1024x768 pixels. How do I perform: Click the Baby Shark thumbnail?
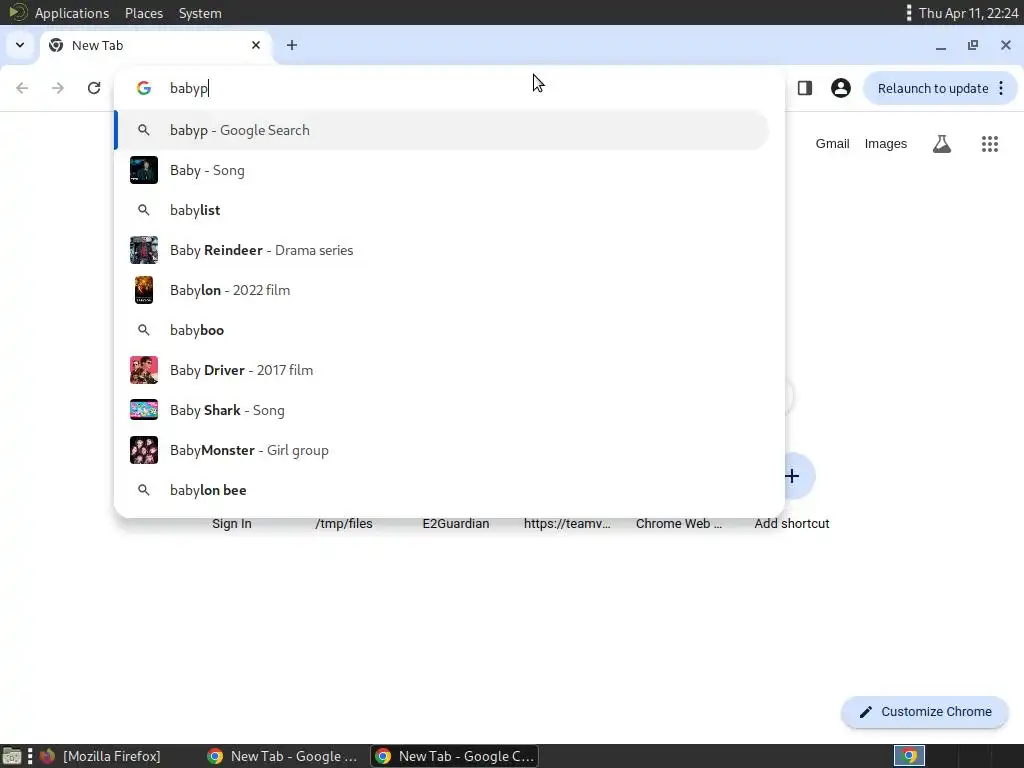(x=144, y=410)
